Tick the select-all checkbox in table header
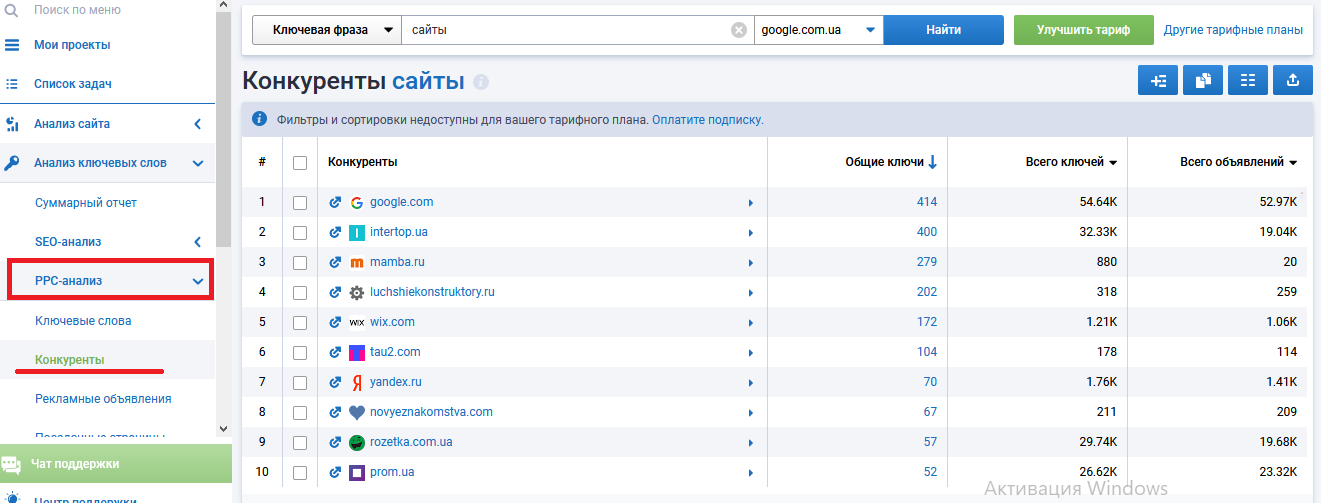This screenshot has width=1321, height=503. pyautogui.click(x=300, y=162)
